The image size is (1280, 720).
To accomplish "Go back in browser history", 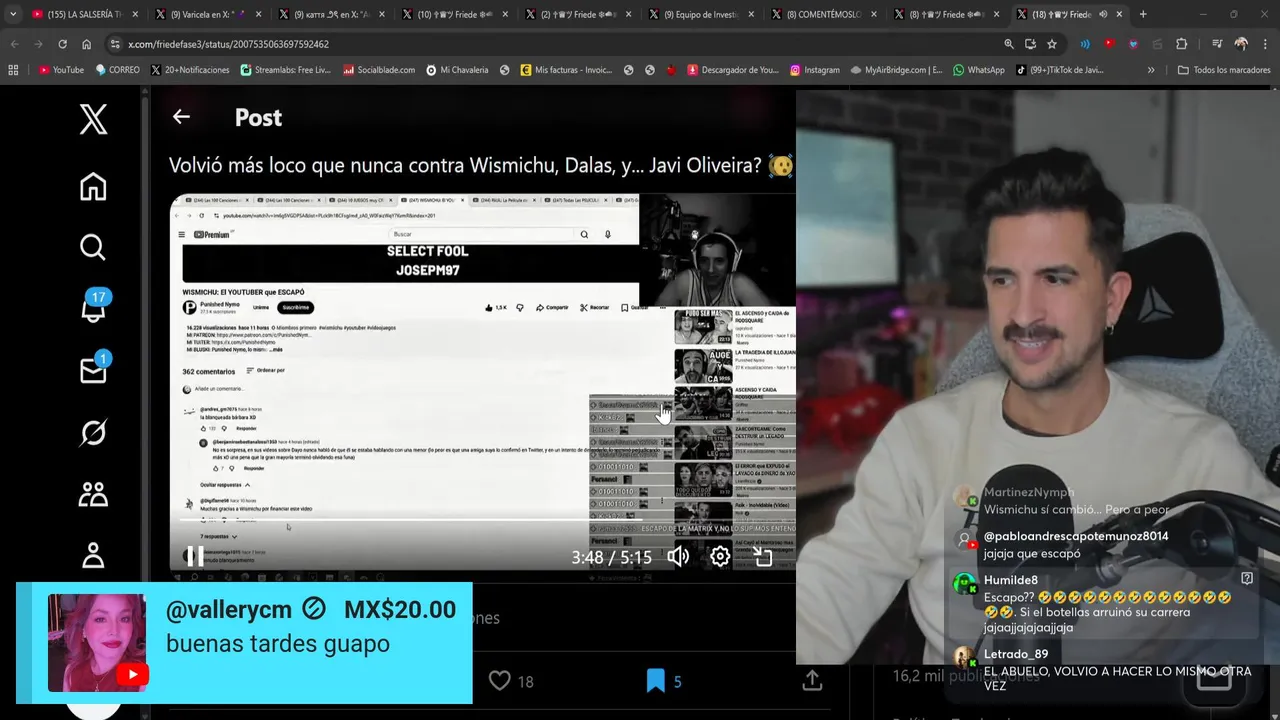I will 14,44.
